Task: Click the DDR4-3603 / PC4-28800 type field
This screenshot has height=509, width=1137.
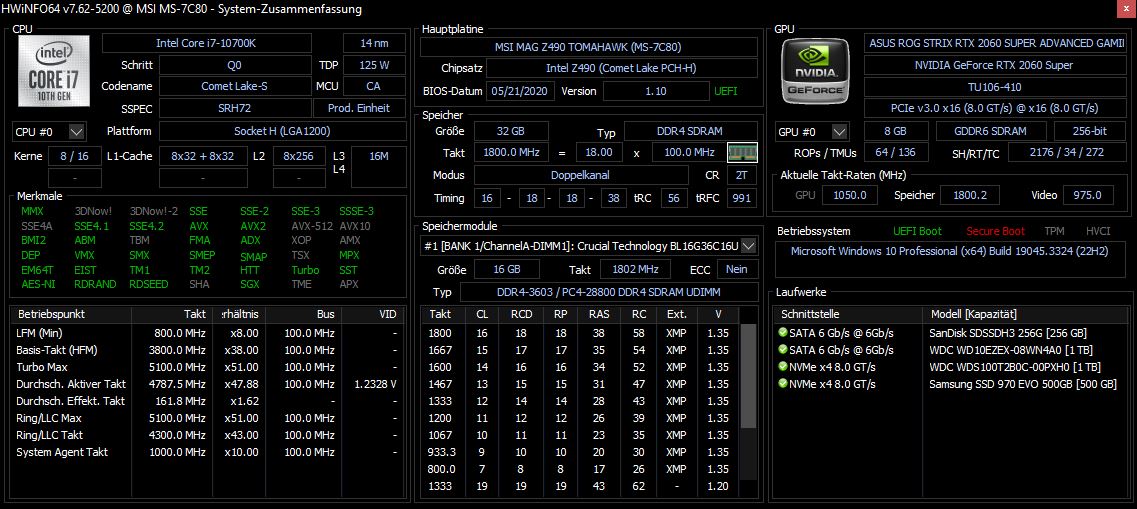Action: pyautogui.click(x=608, y=292)
